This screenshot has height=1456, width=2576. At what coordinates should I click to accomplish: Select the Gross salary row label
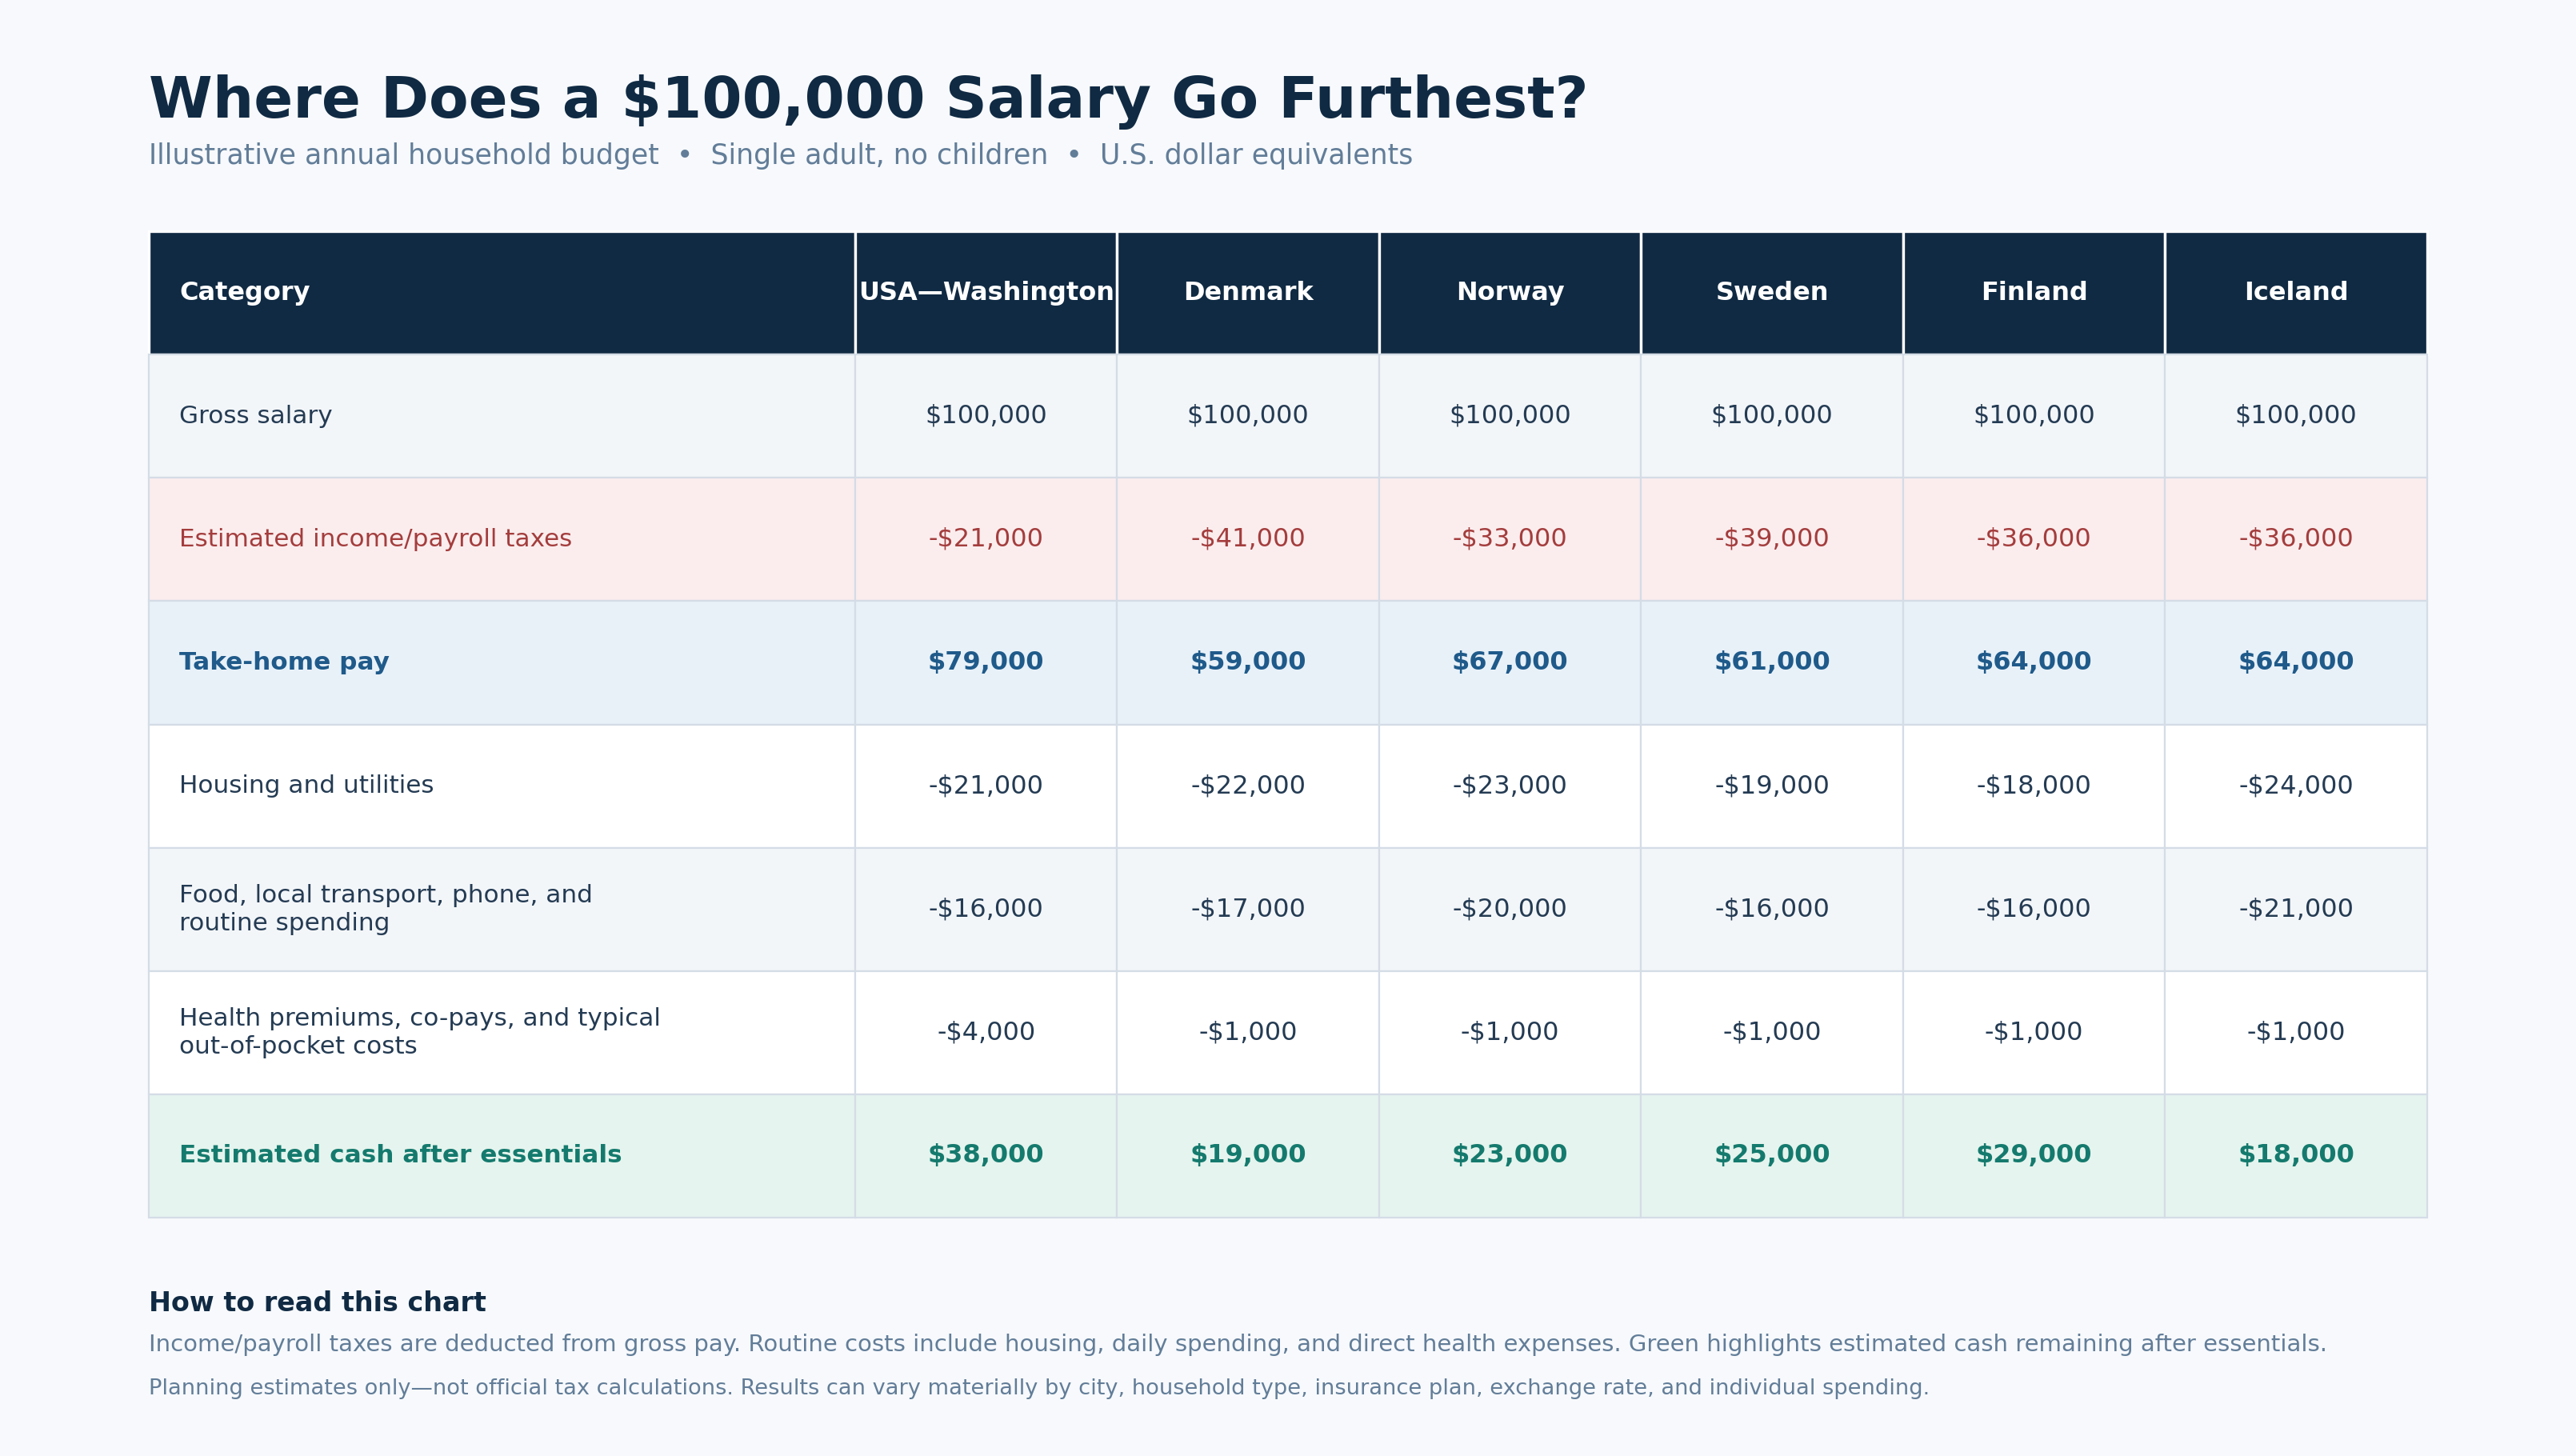[255, 415]
